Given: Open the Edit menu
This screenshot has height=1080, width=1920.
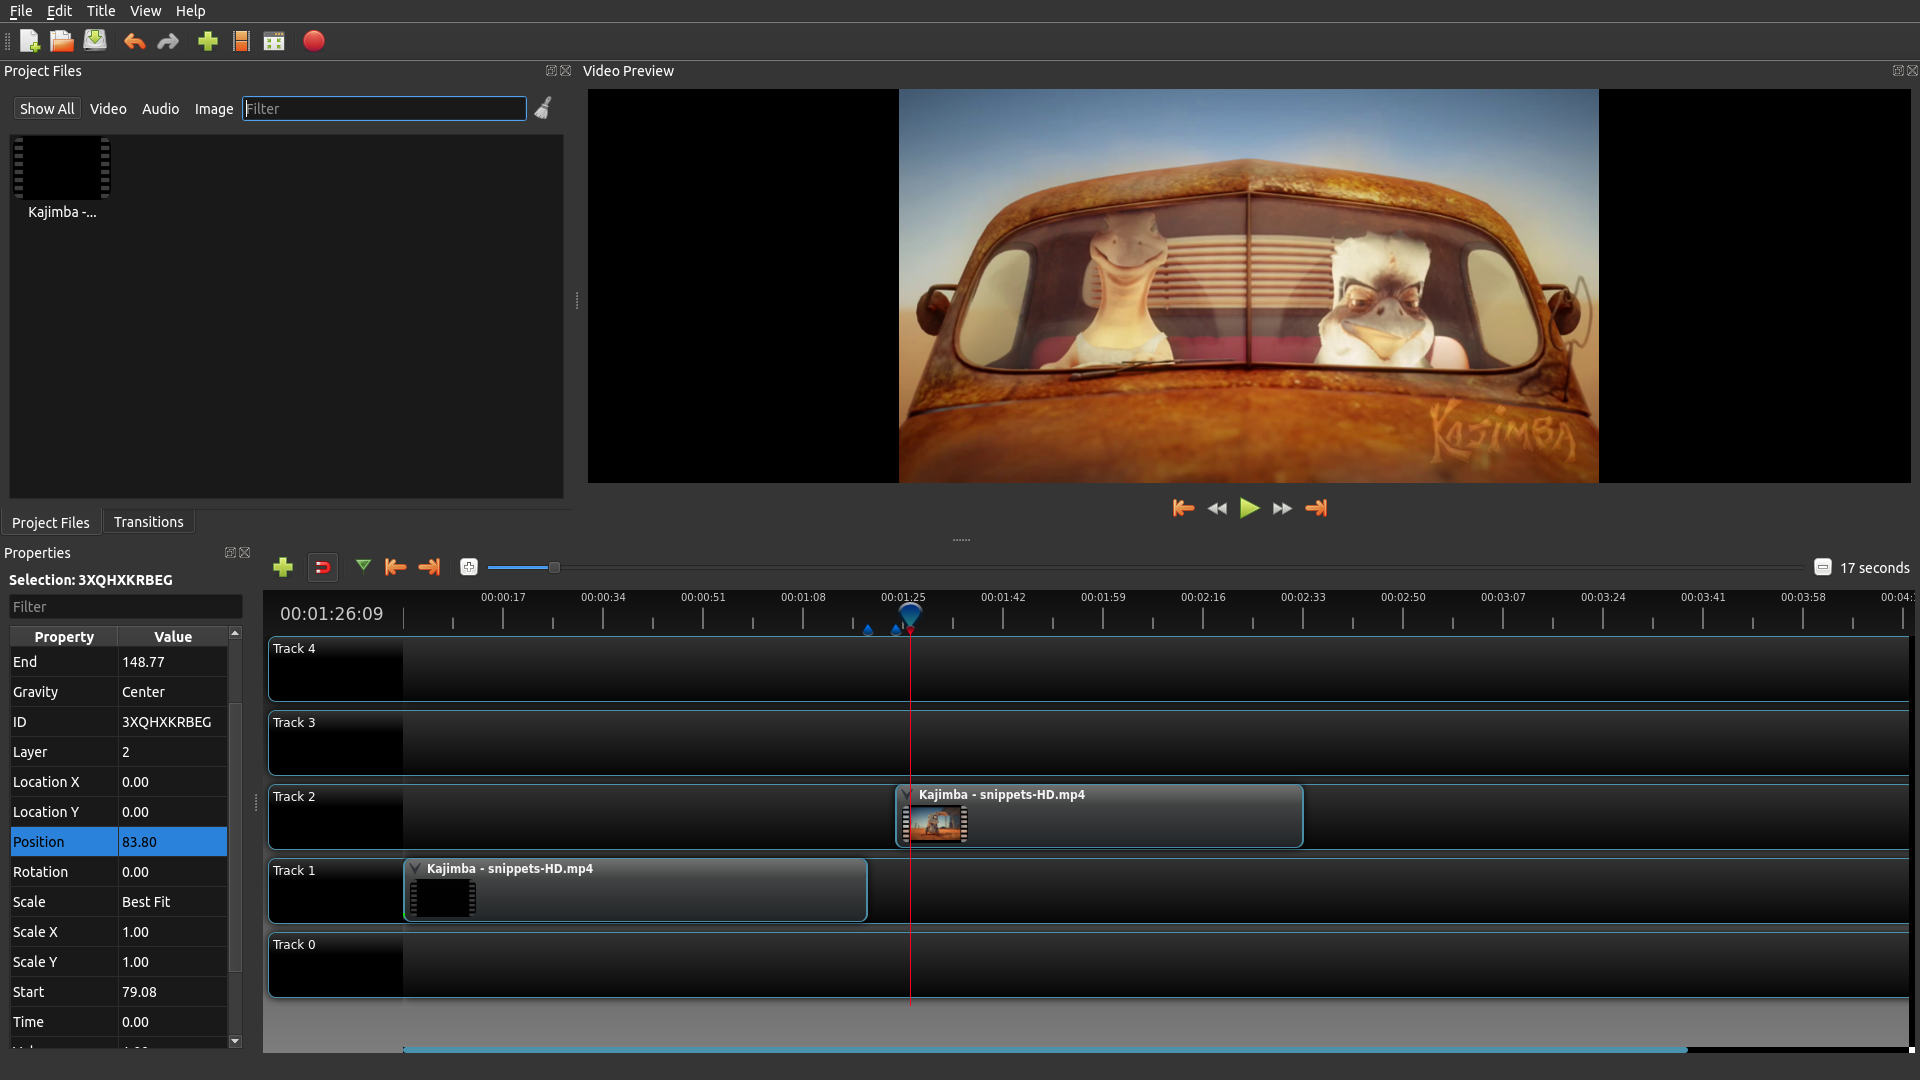Looking at the screenshot, I should tap(59, 11).
